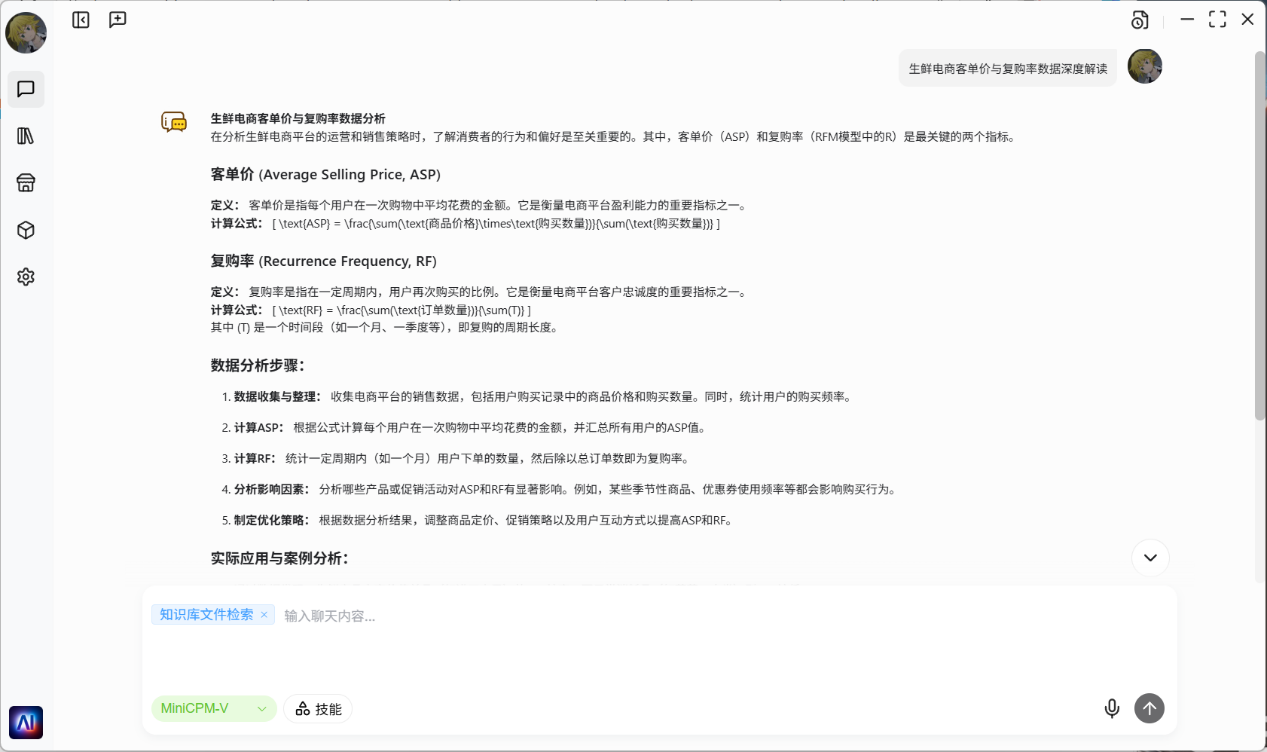Toggle fullscreen window mode
This screenshot has width=1267, height=752.
[x=1217, y=19]
